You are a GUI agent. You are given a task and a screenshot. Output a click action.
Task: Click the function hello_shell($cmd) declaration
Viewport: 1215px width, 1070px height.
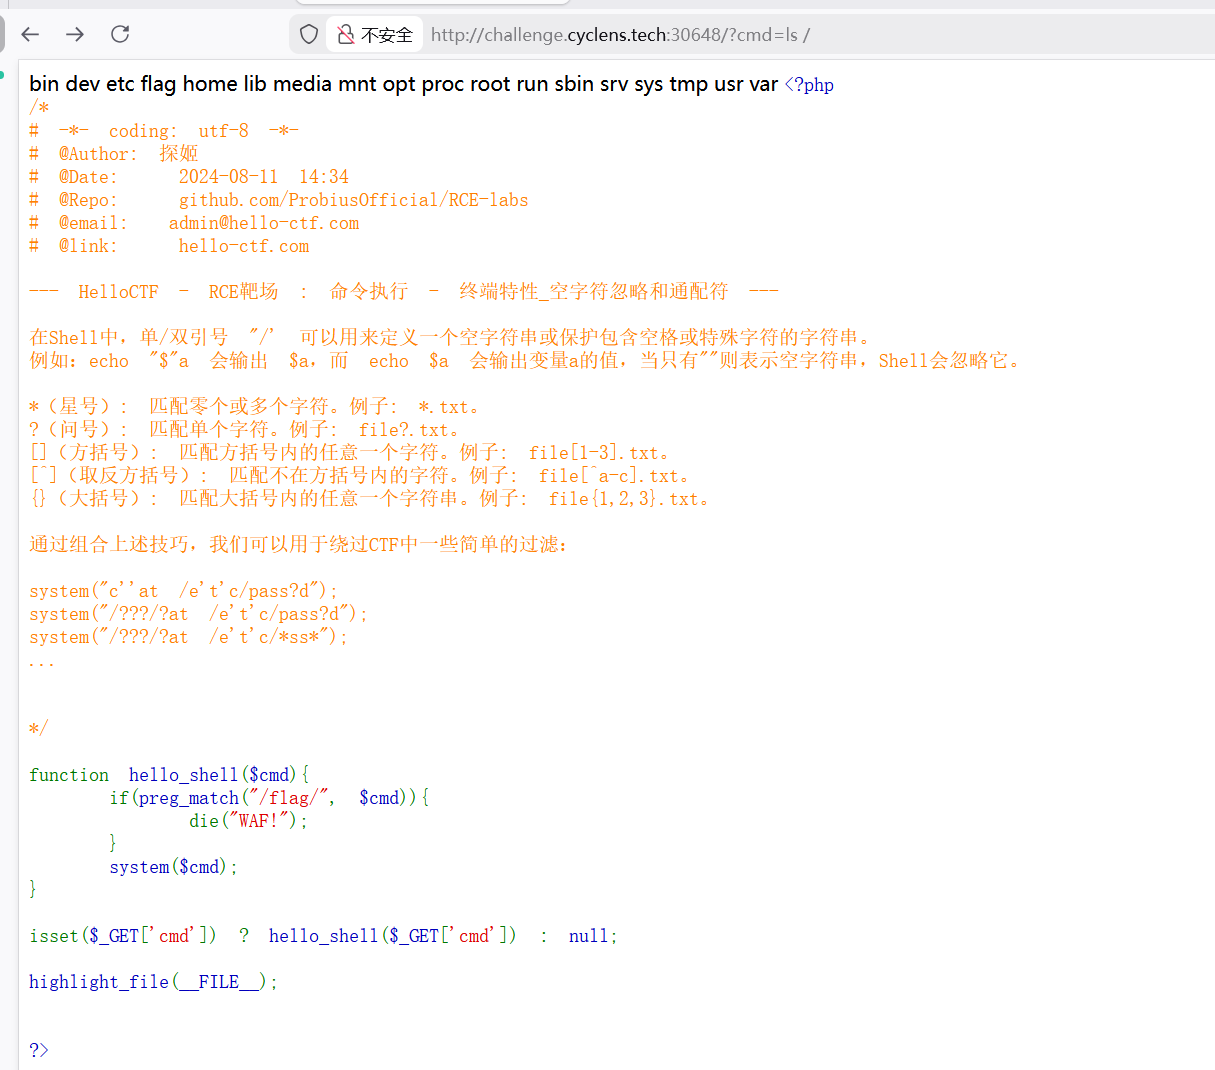point(169,775)
